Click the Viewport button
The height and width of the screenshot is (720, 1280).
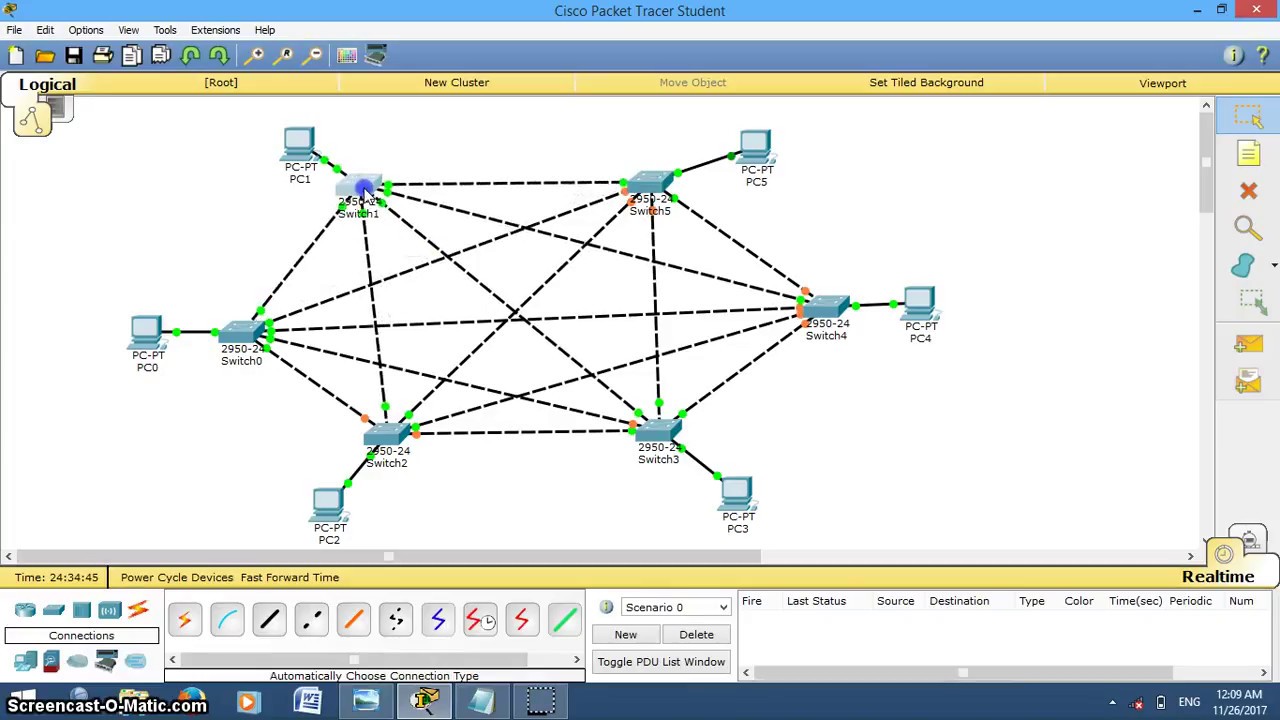click(x=1162, y=83)
